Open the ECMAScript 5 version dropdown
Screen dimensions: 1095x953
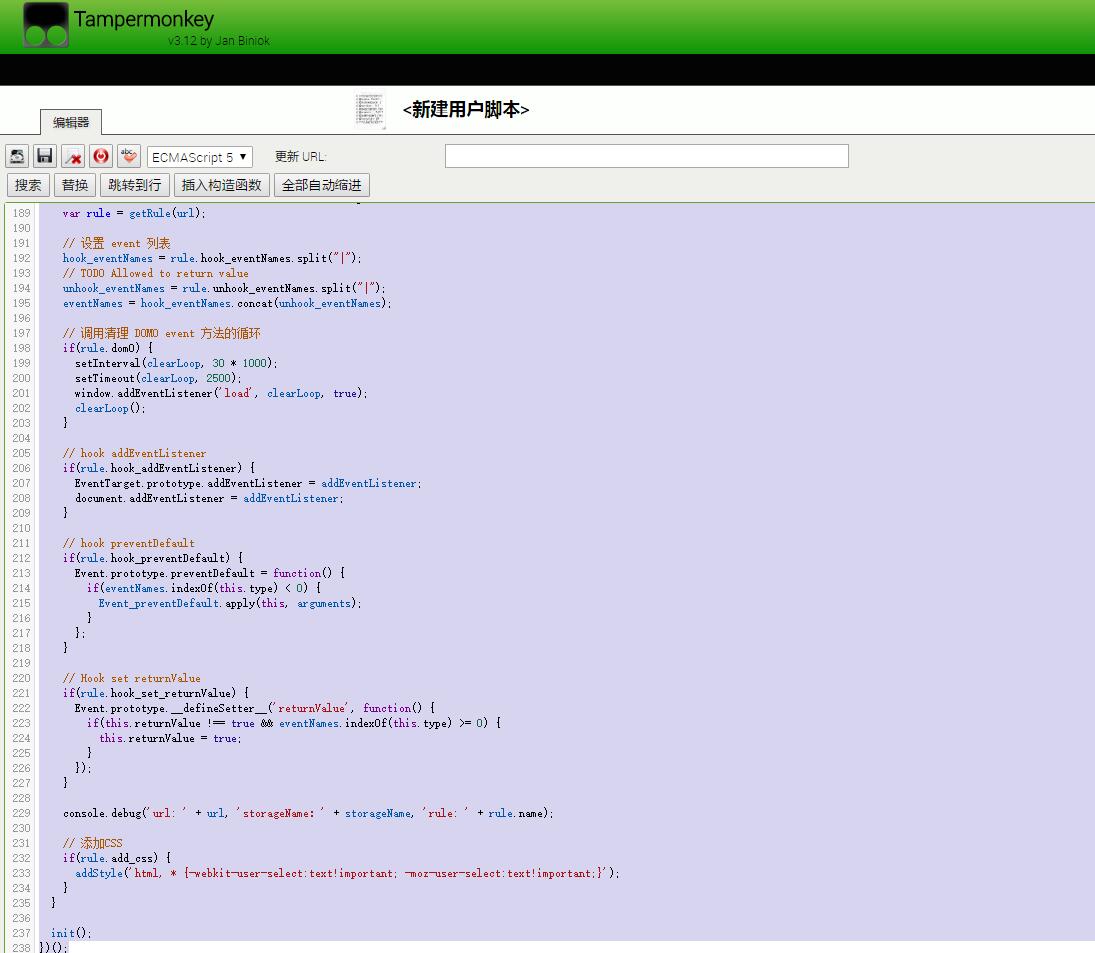pos(199,157)
